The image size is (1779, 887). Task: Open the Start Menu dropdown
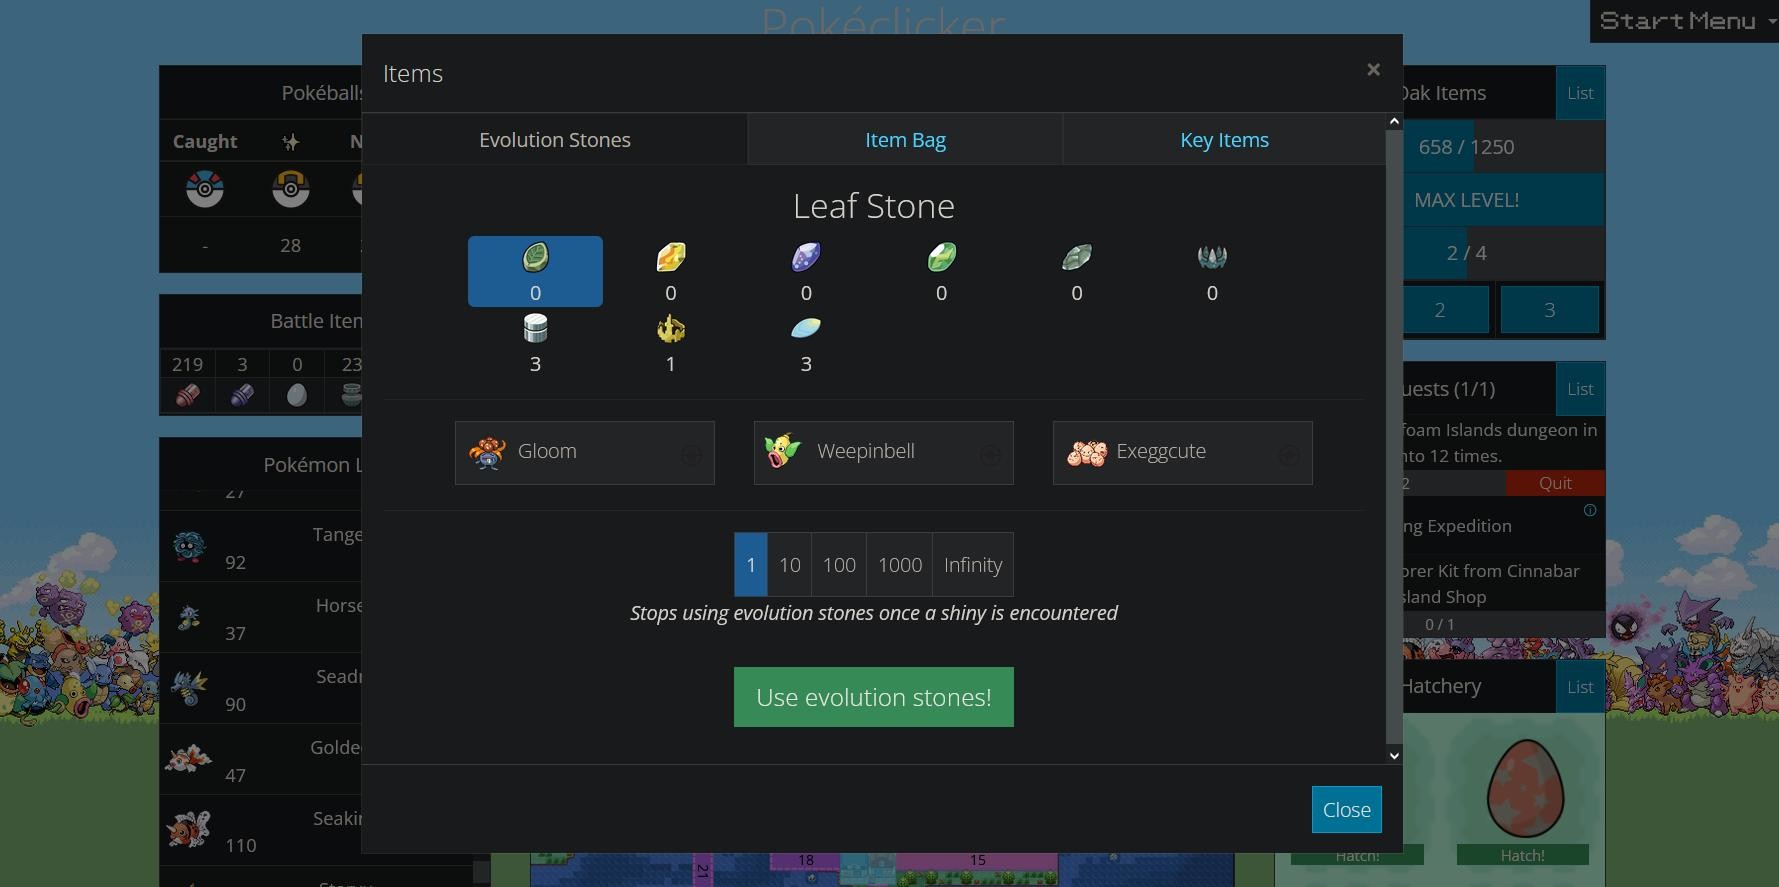click(x=1684, y=21)
